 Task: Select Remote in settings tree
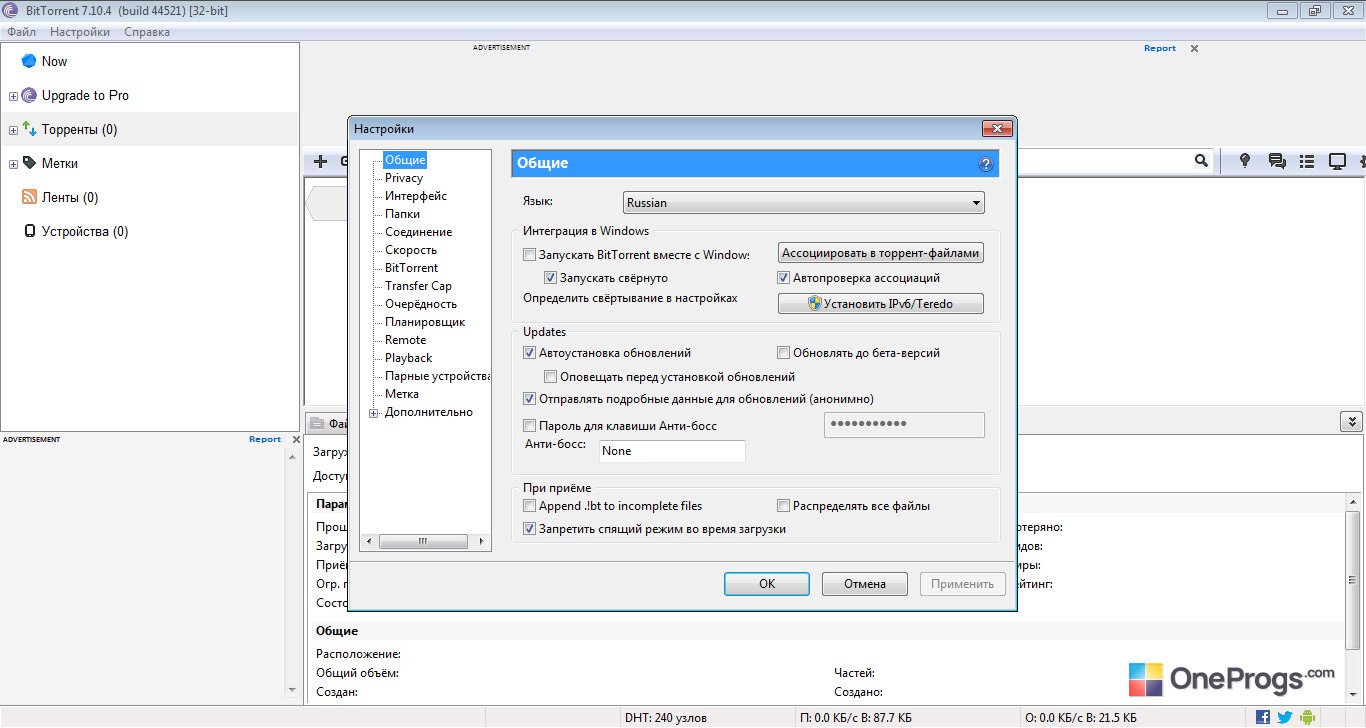[405, 340]
